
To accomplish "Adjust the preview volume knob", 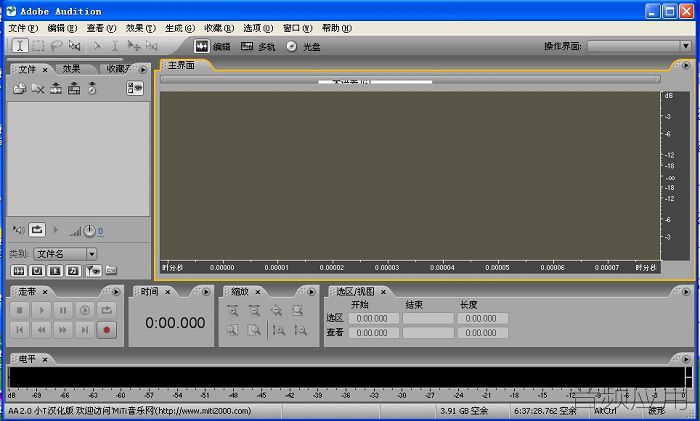I will click(x=90, y=231).
